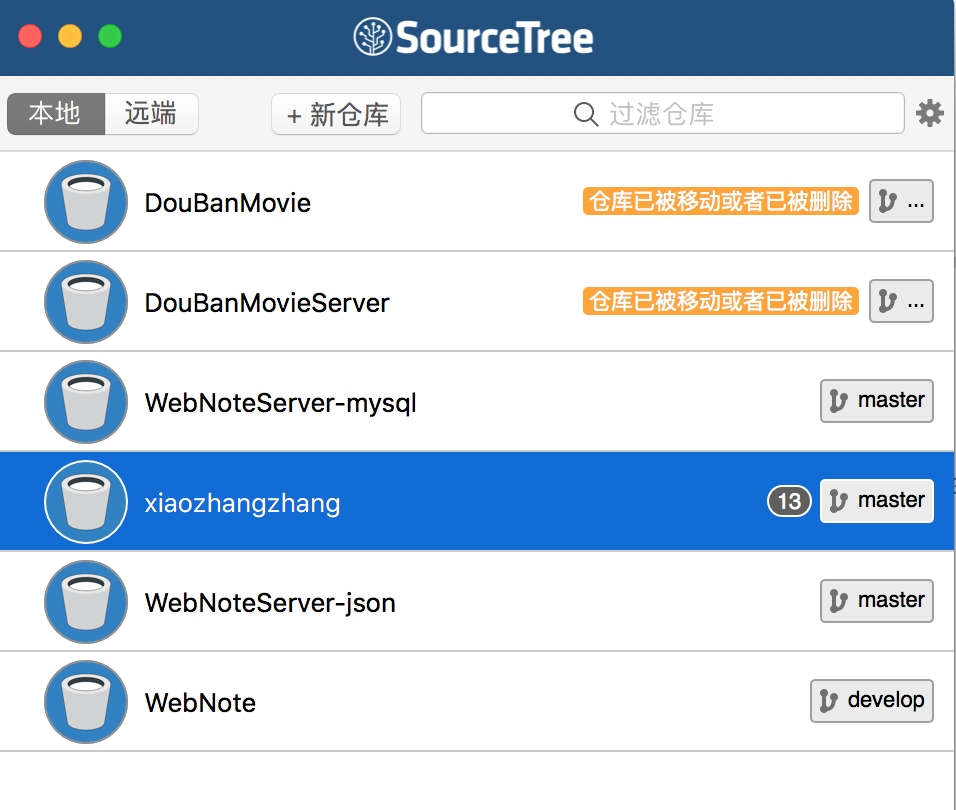The image size is (956, 810).
Task: Click the DouBanMovieServer repository bucket icon
Action: pyautogui.click(x=86, y=302)
